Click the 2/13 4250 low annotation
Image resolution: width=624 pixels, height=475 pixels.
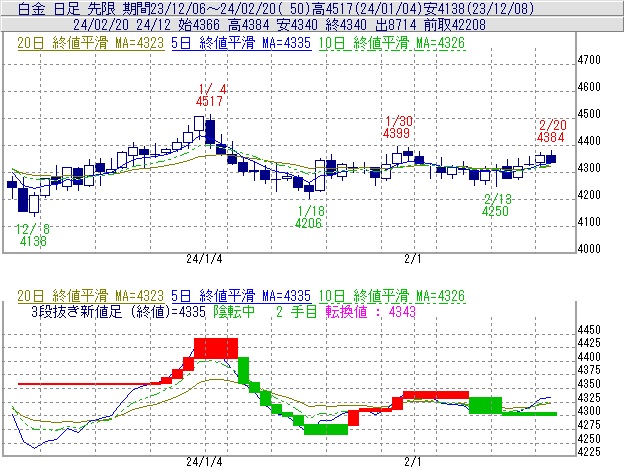(x=496, y=205)
